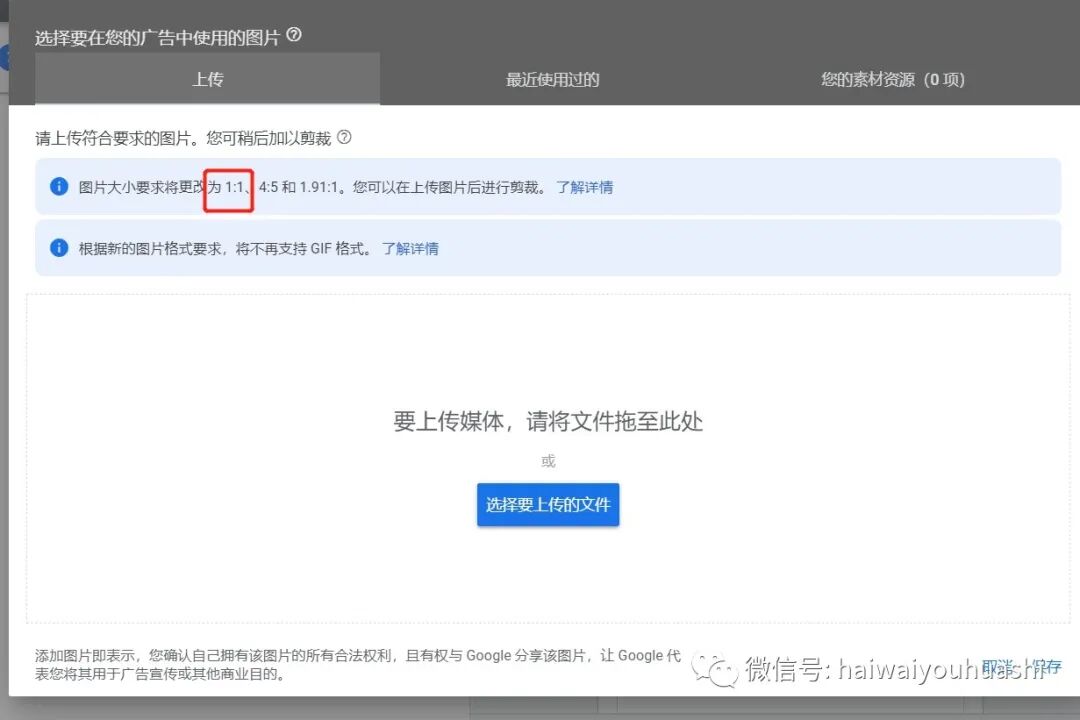Click the info icon on the GIF format notice
The width and height of the screenshot is (1080, 720).
[x=58, y=248]
